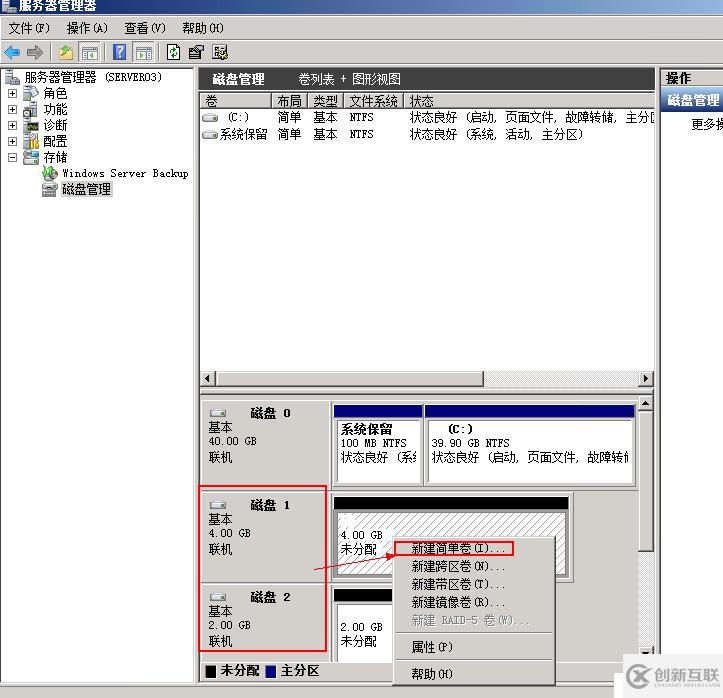Image resolution: width=723 pixels, height=698 pixels.
Task: Select the 2.00 GB 未分配 space on 磁盘 2
Action: click(363, 625)
